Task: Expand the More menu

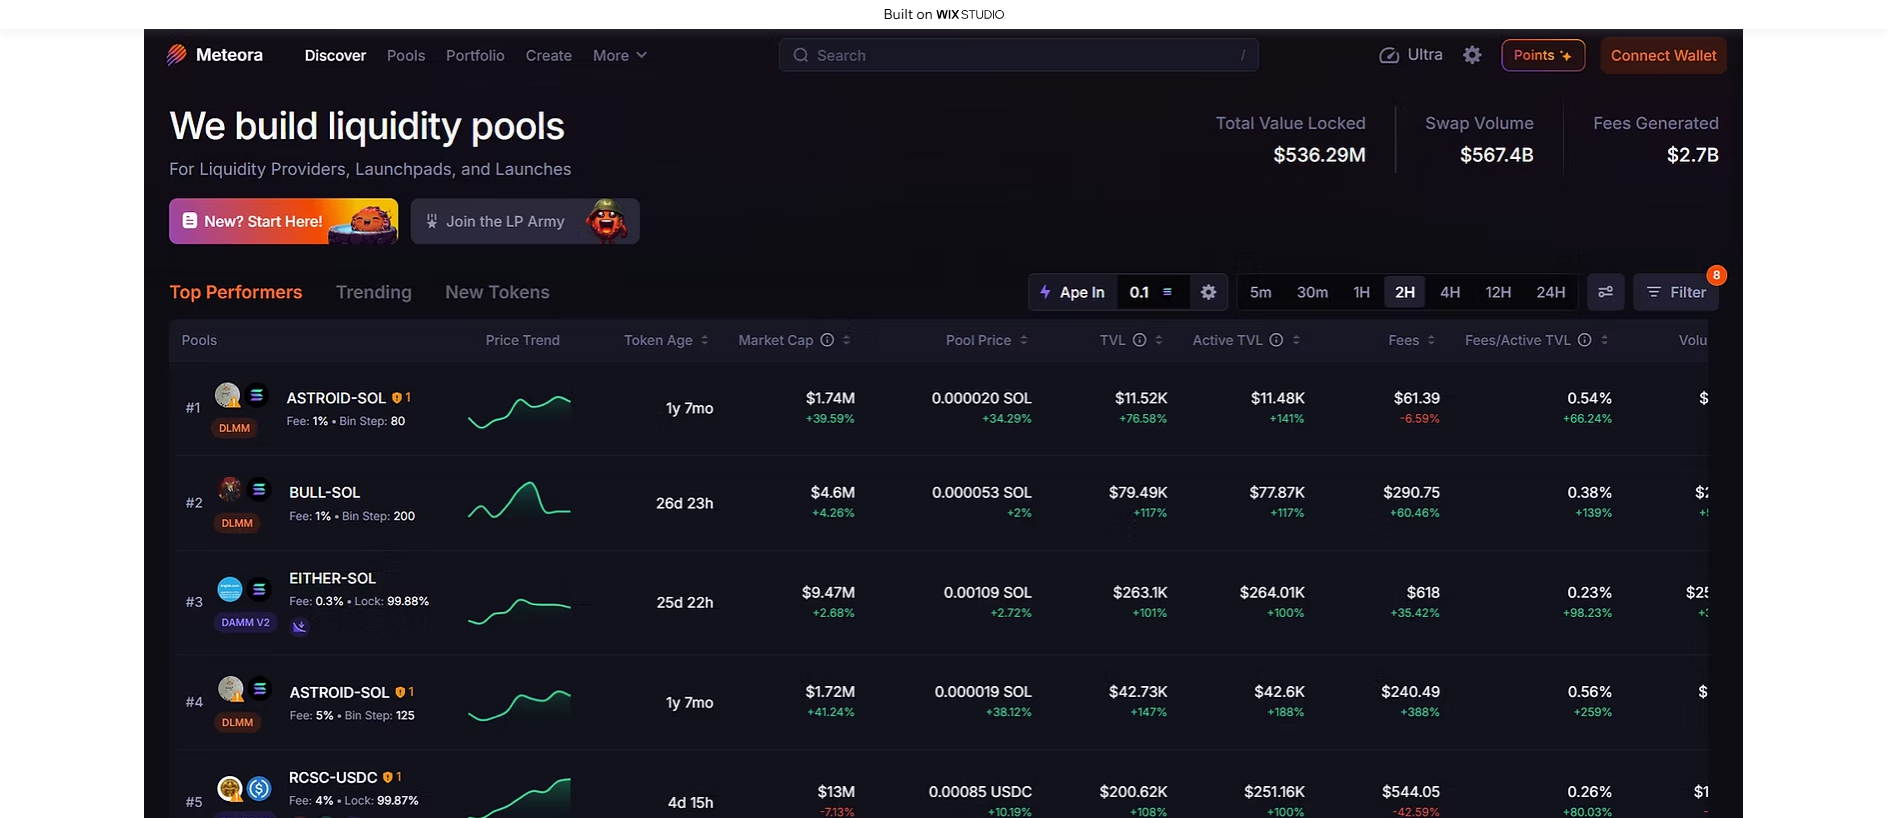Action: tap(620, 55)
